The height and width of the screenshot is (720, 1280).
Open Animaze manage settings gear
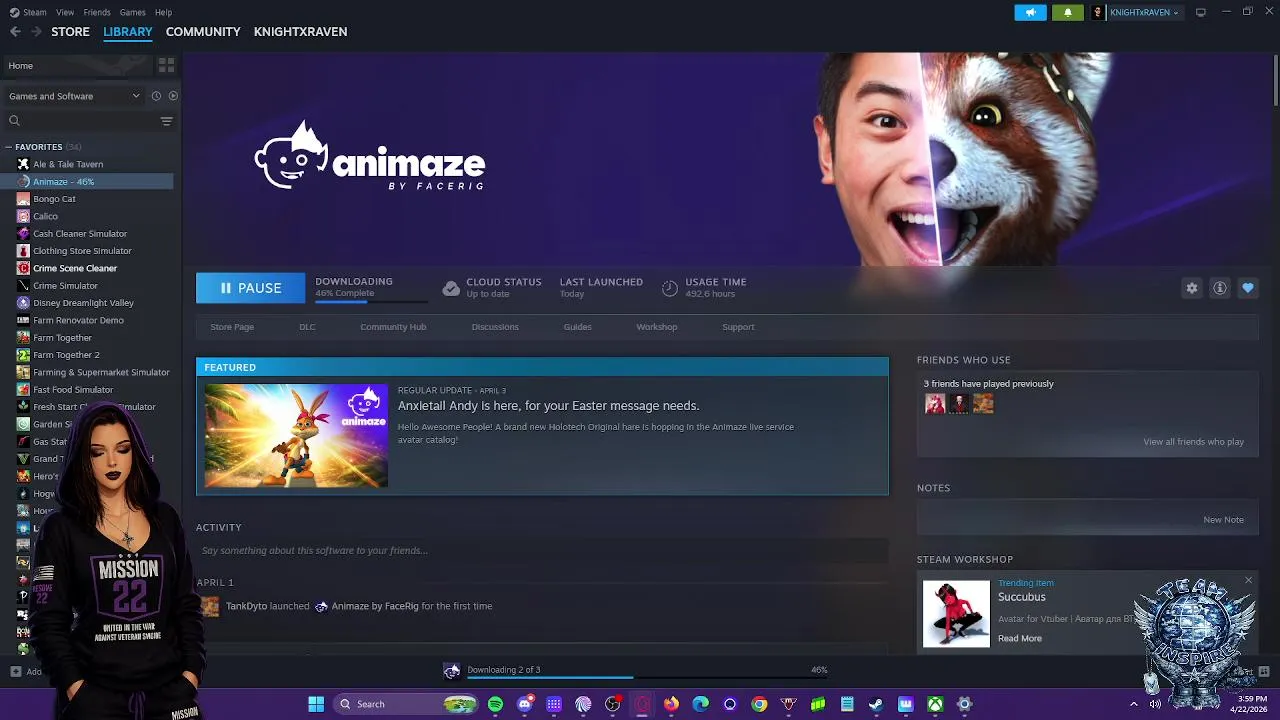tap(1192, 288)
